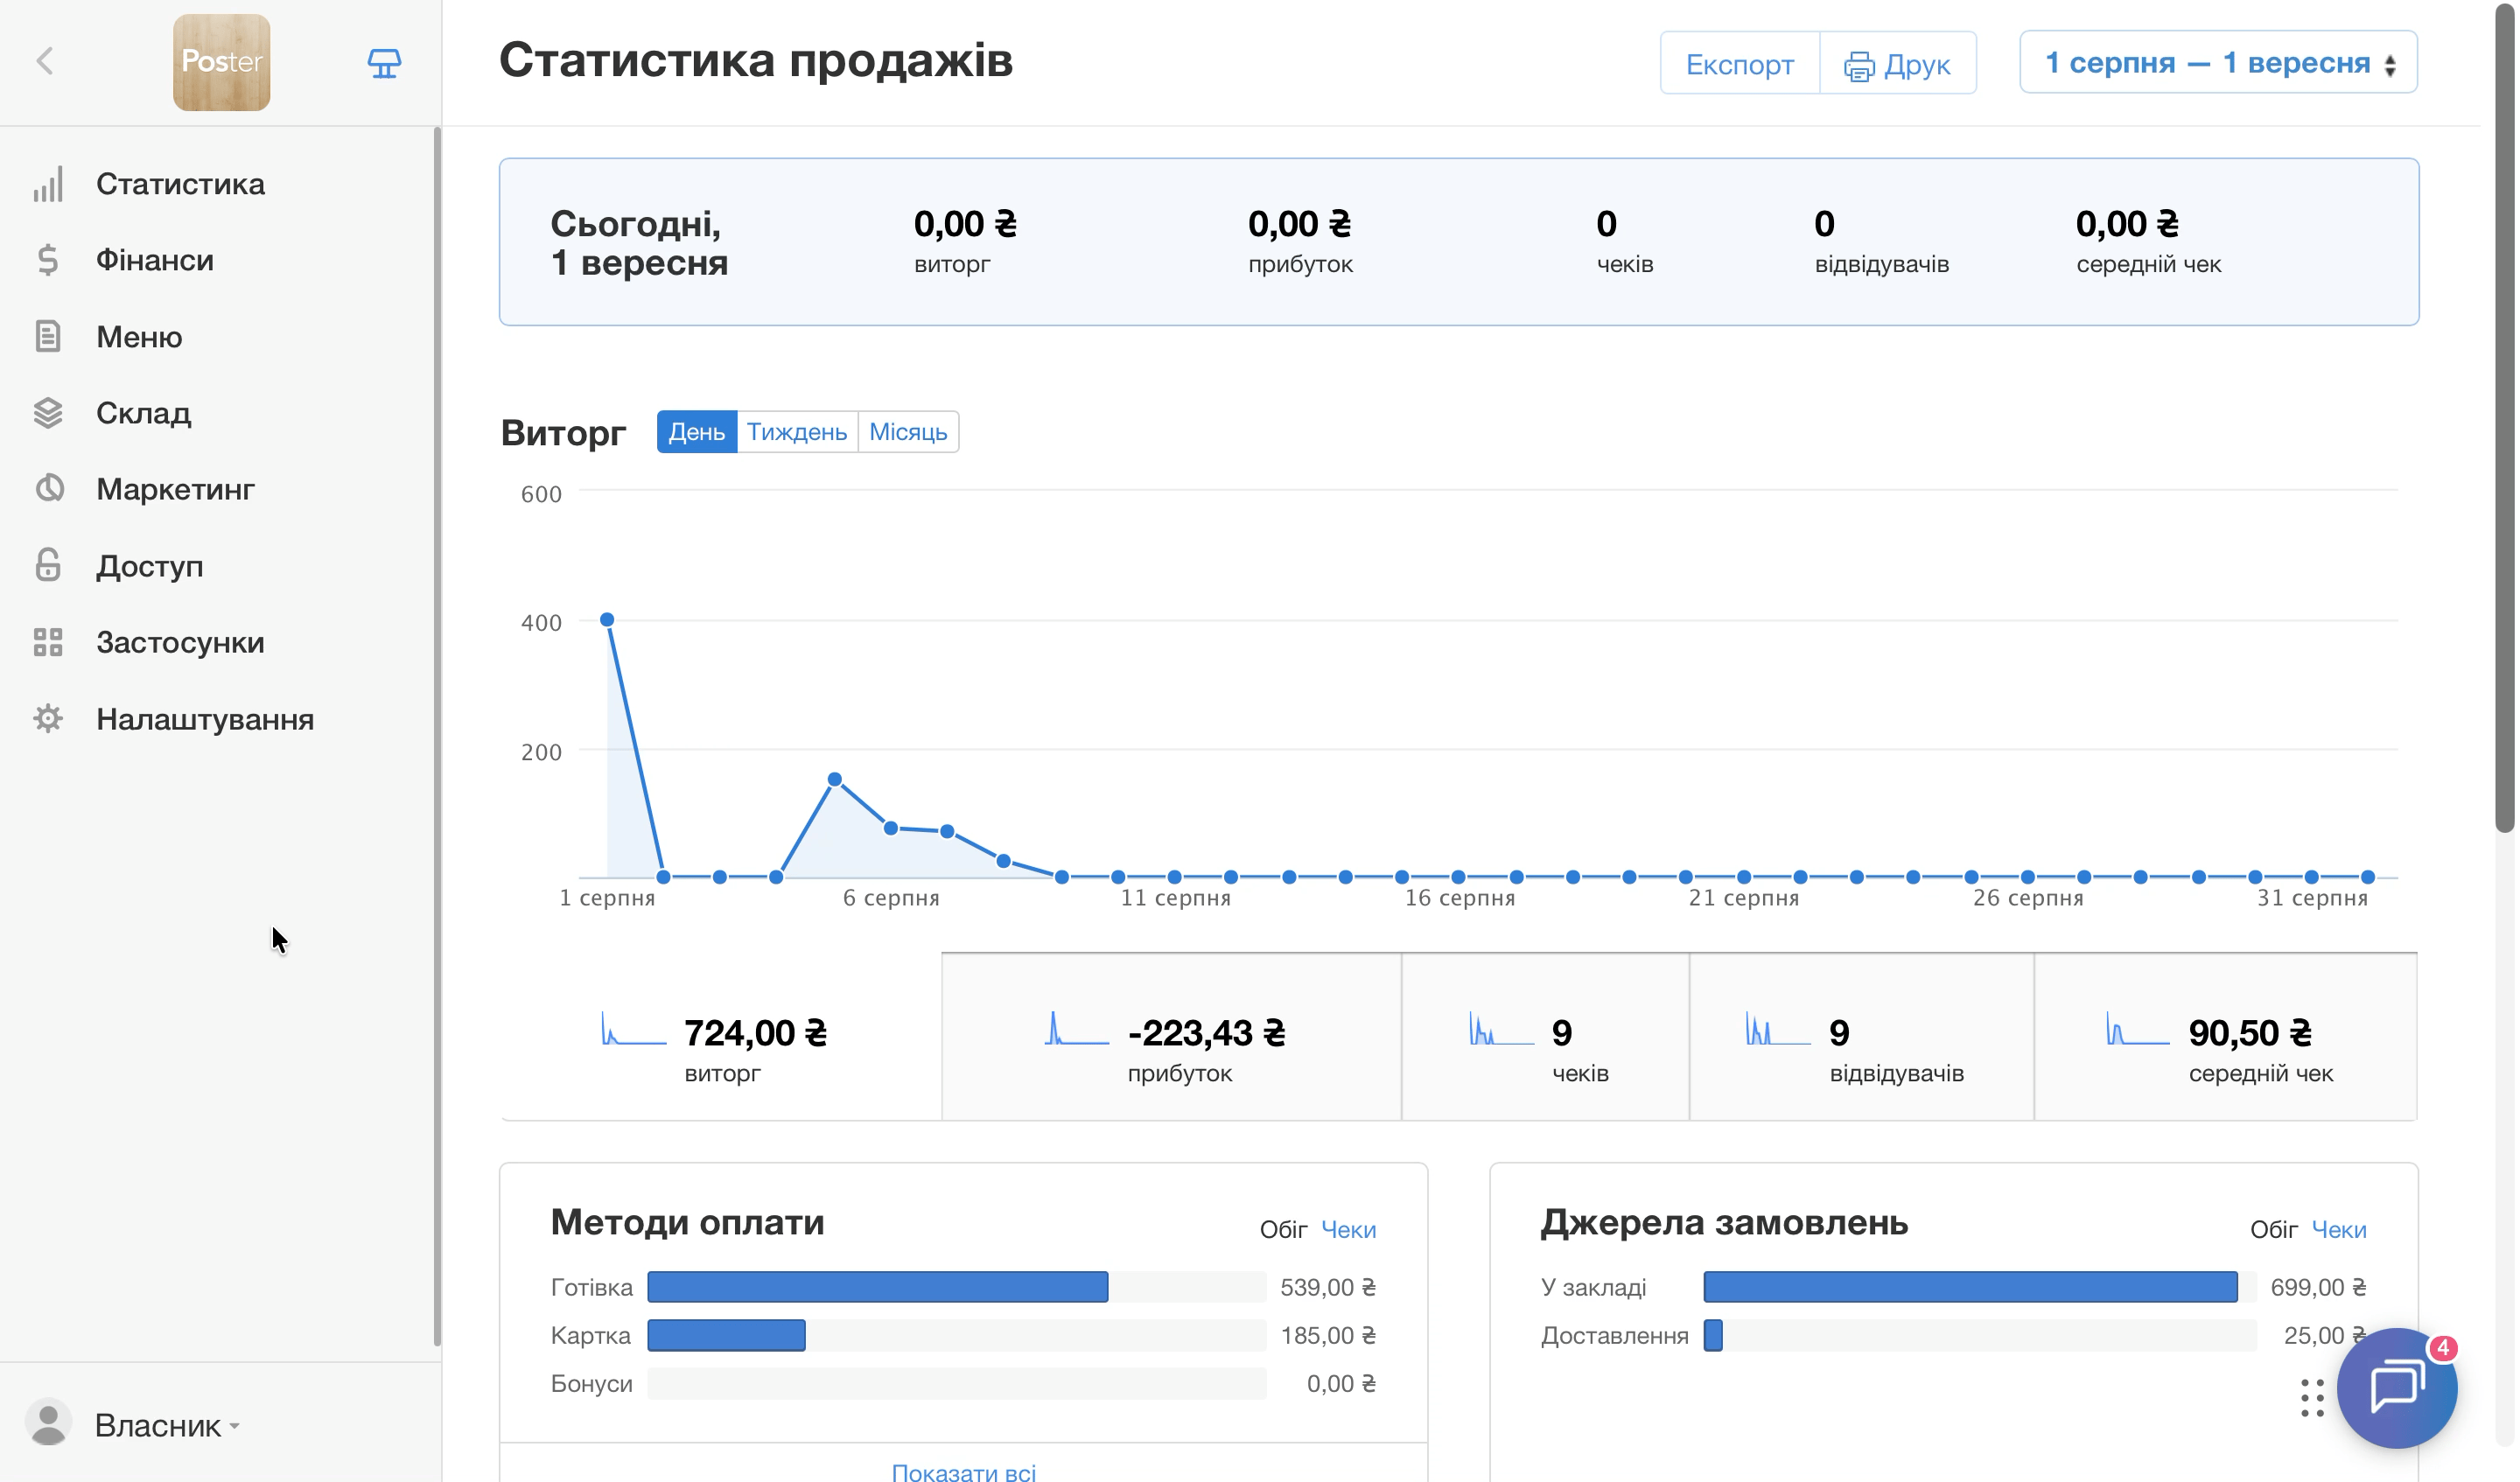Click the Готівка payment bar
This screenshot has height=1482, width=2520.
(877, 1287)
